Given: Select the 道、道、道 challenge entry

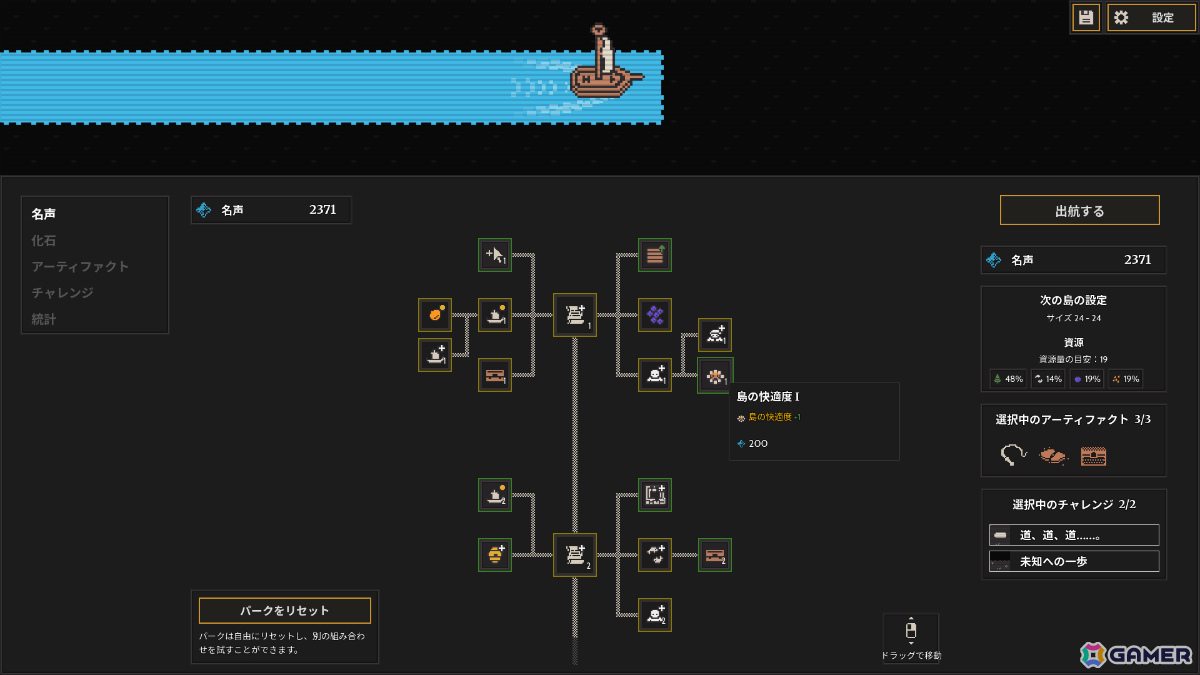Looking at the screenshot, I should click(x=1074, y=535).
